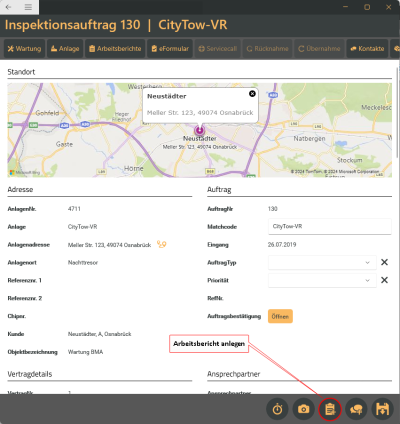Open the Arbeitsberichte tab
This screenshot has width=400, height=424.
pos(115,49)
